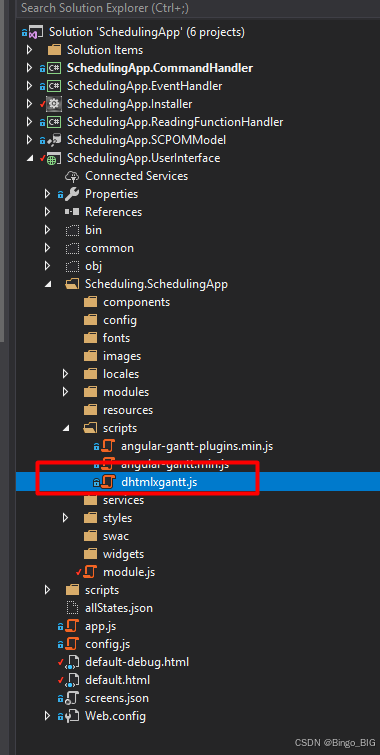Expand the Solution Items folder

click(30, 50)
